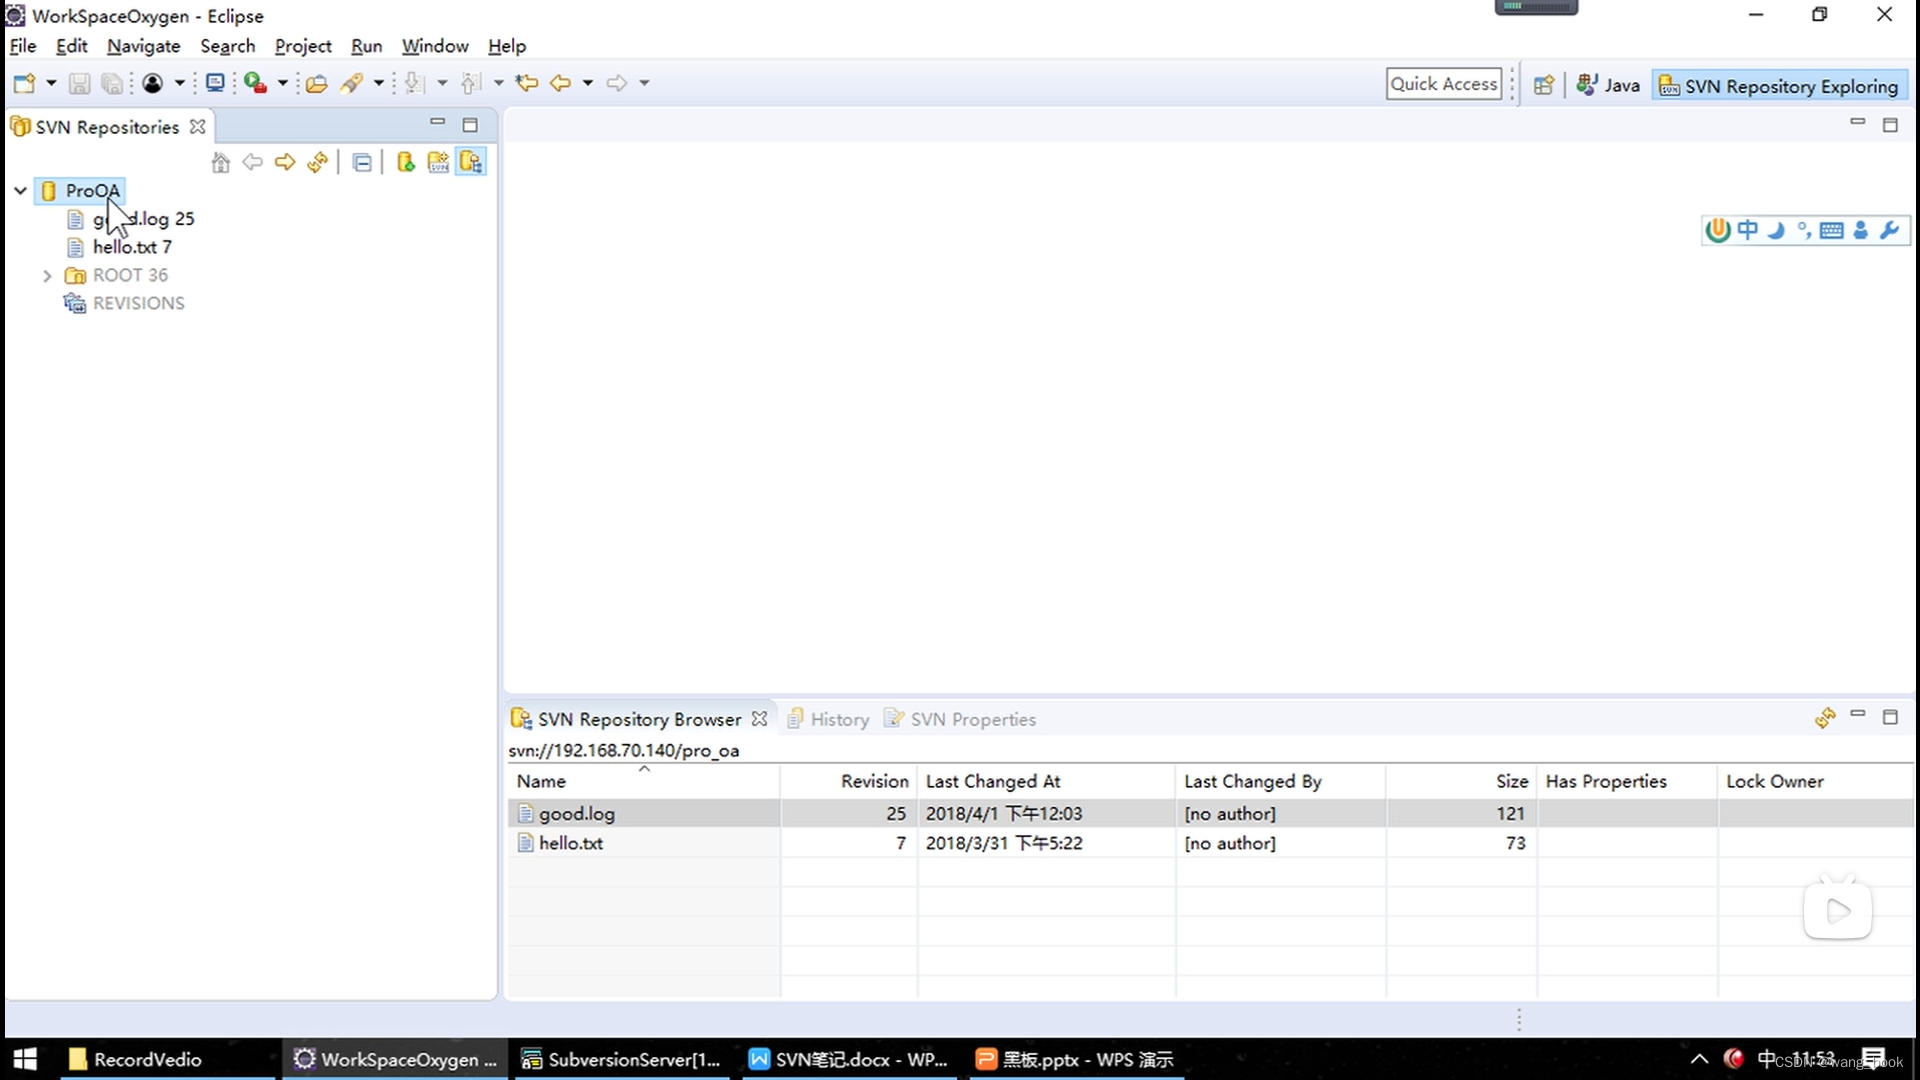Select good.log row in browser table

pos(1211,813)
